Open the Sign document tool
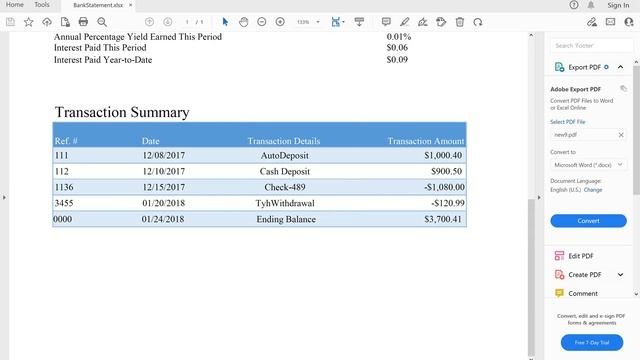The height and width of the screenshot is (360, 640). [423, 22]
